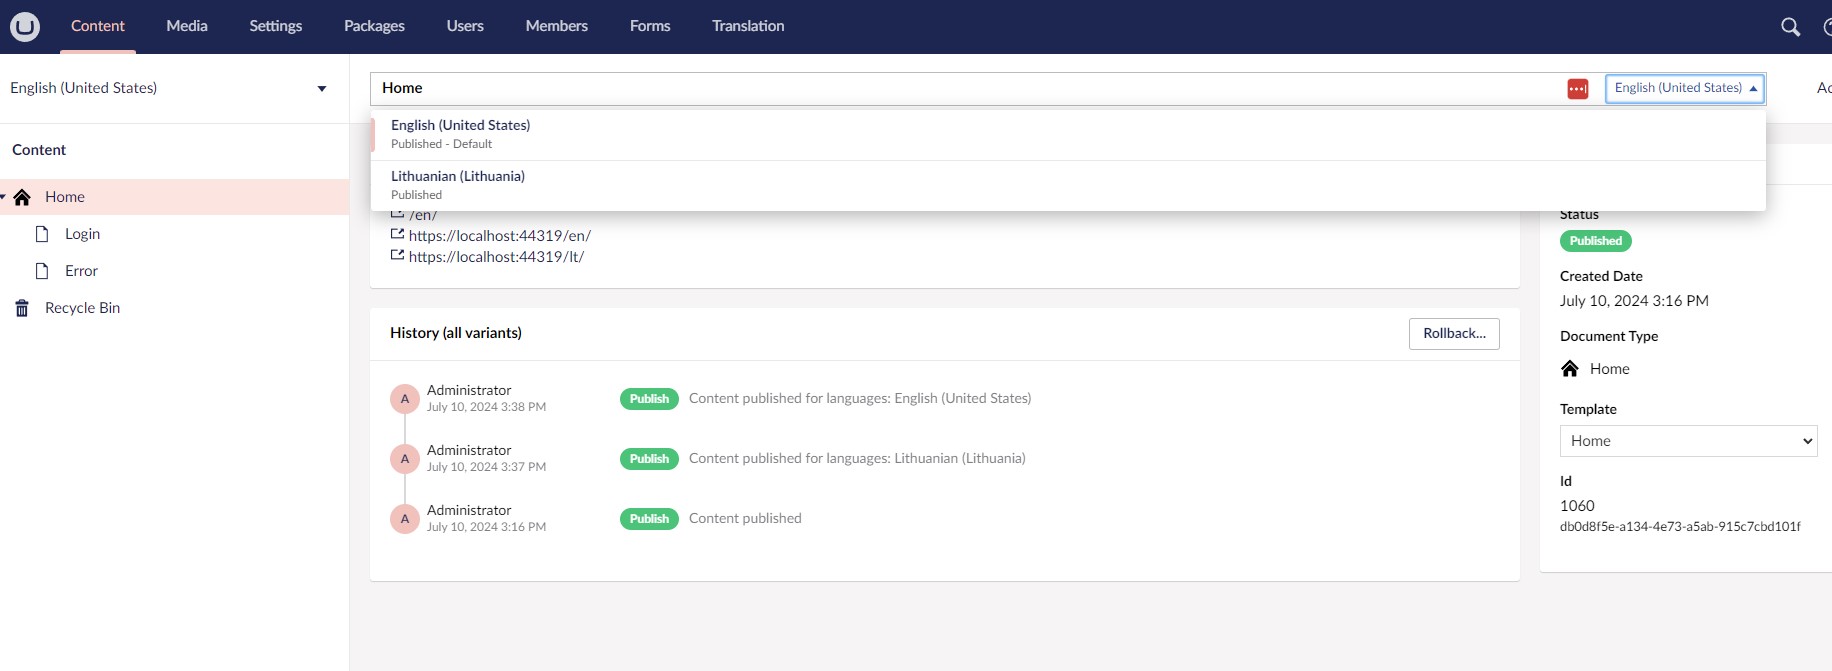Click the Recycle Bin trash icon
Image resolution: width=1832 pixels, height=671 pixels.
point(22,308)
